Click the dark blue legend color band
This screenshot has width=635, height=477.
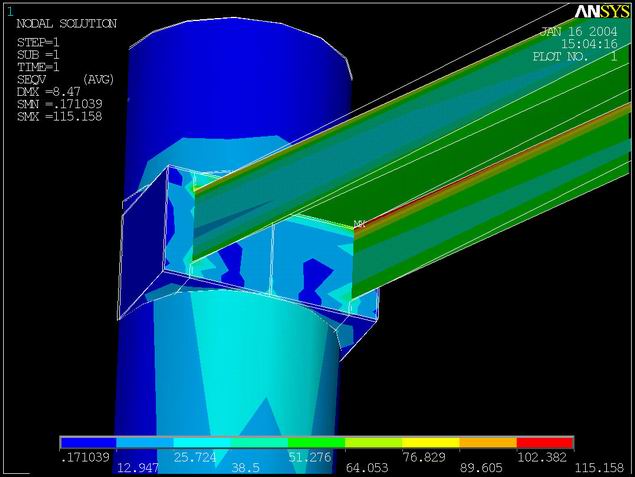click(x=88, y=443)
